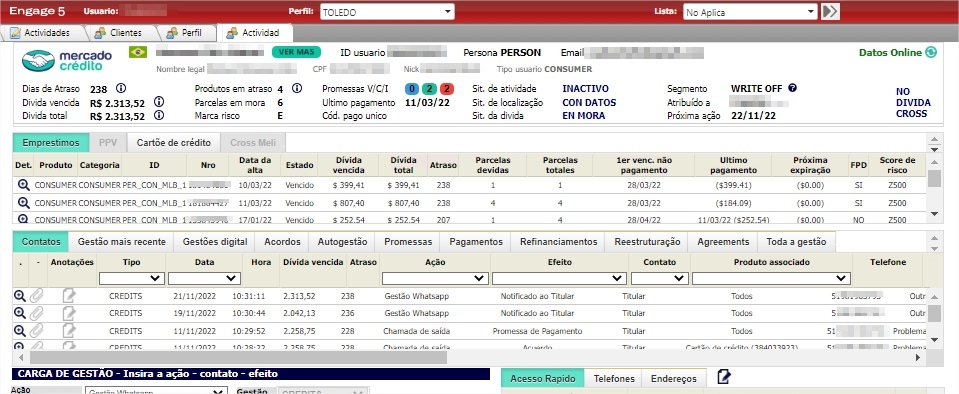Click info icon next to Dias de Atraso
The image size is (959, 394).
click(x=121, y=88)
